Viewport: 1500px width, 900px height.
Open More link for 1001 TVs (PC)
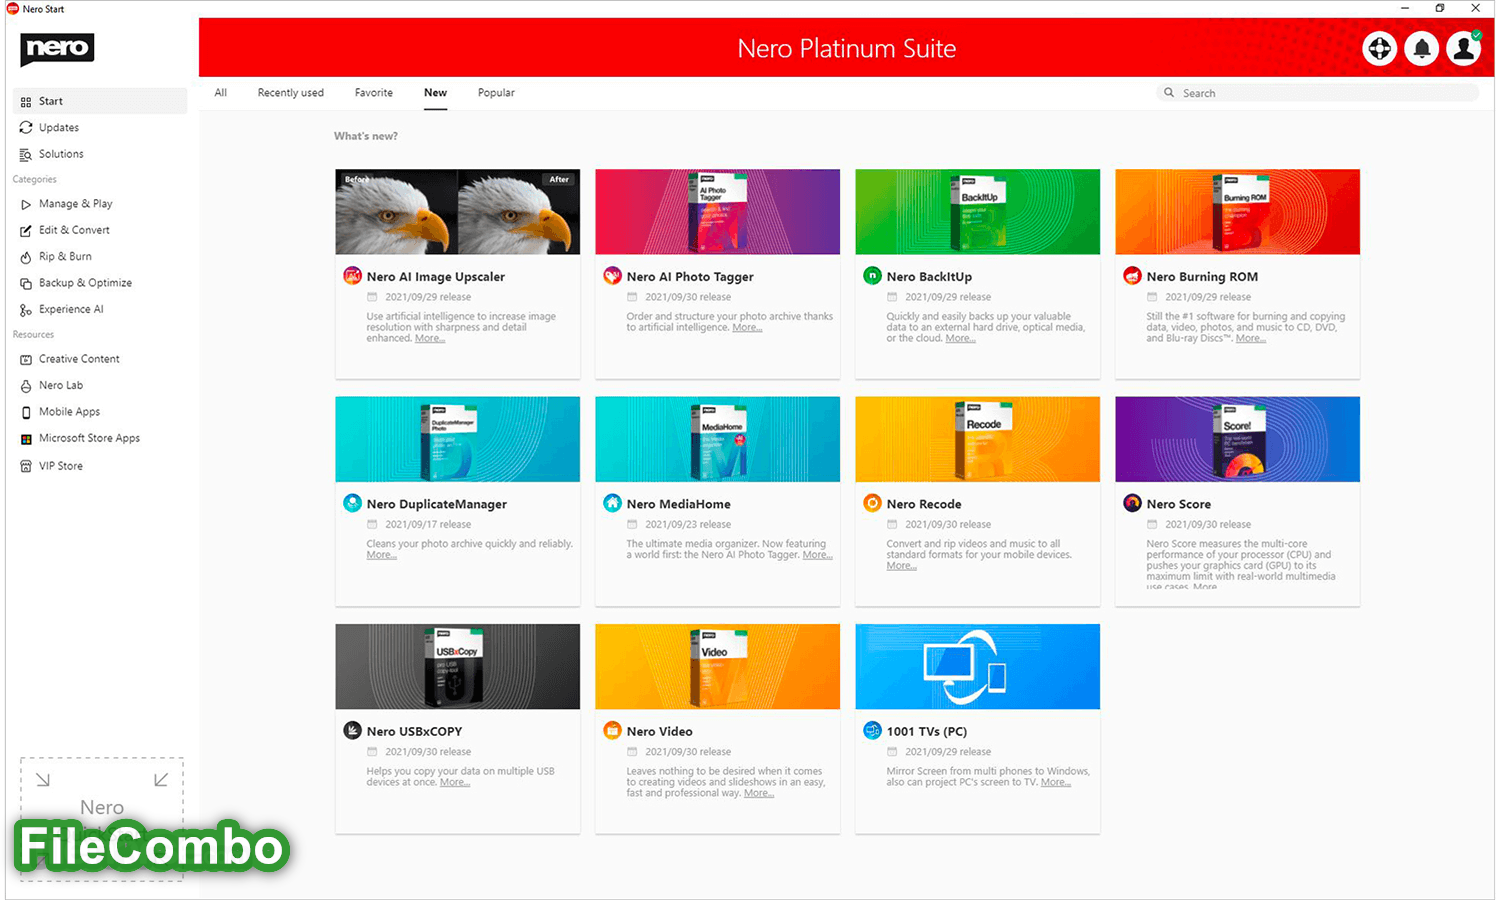[x=1056, y=782]
